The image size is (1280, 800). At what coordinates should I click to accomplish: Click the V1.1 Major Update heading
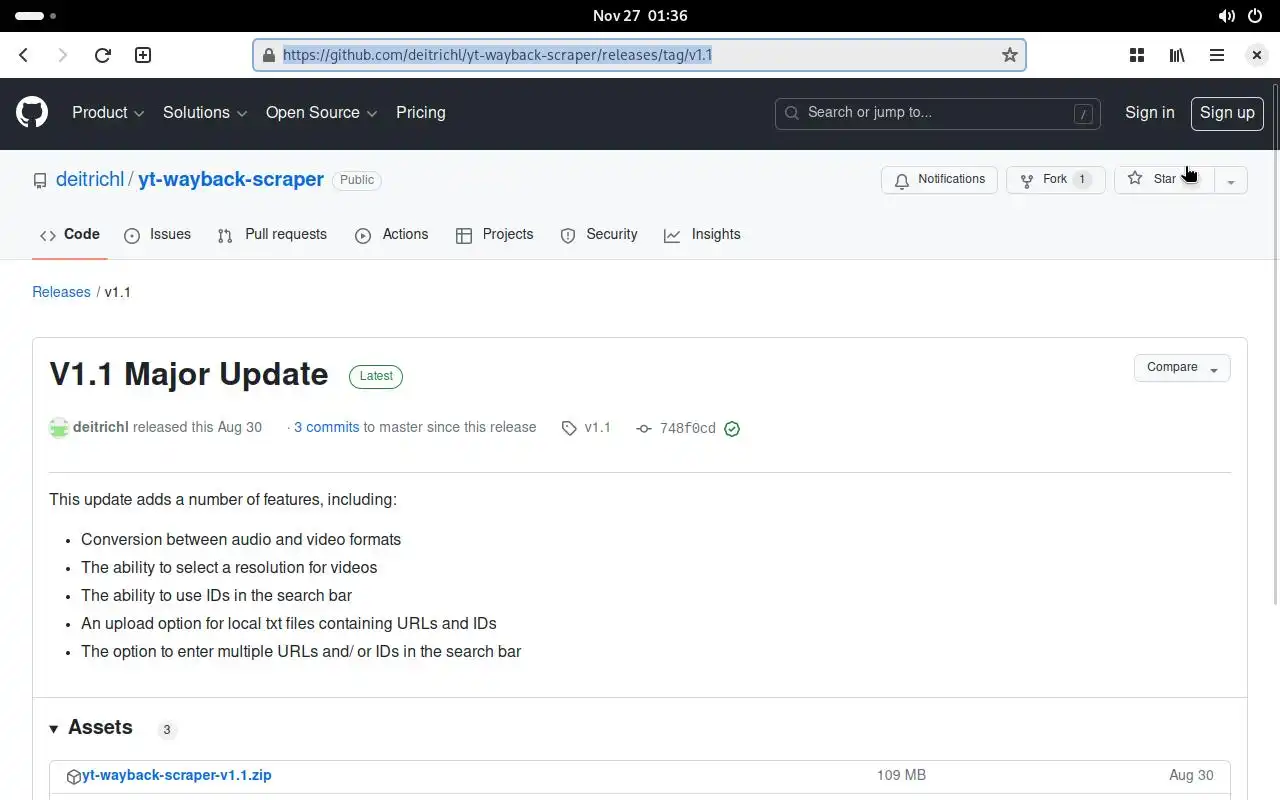(x=189, y=374)
